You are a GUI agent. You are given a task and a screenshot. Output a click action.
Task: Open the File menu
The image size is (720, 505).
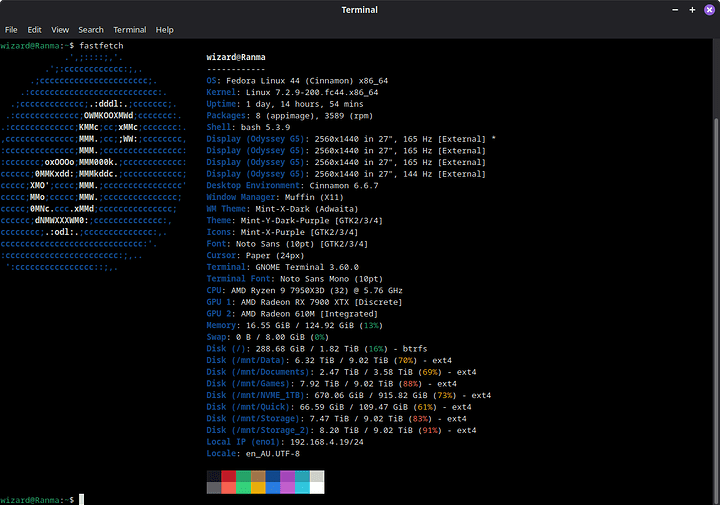coord(11,30)
